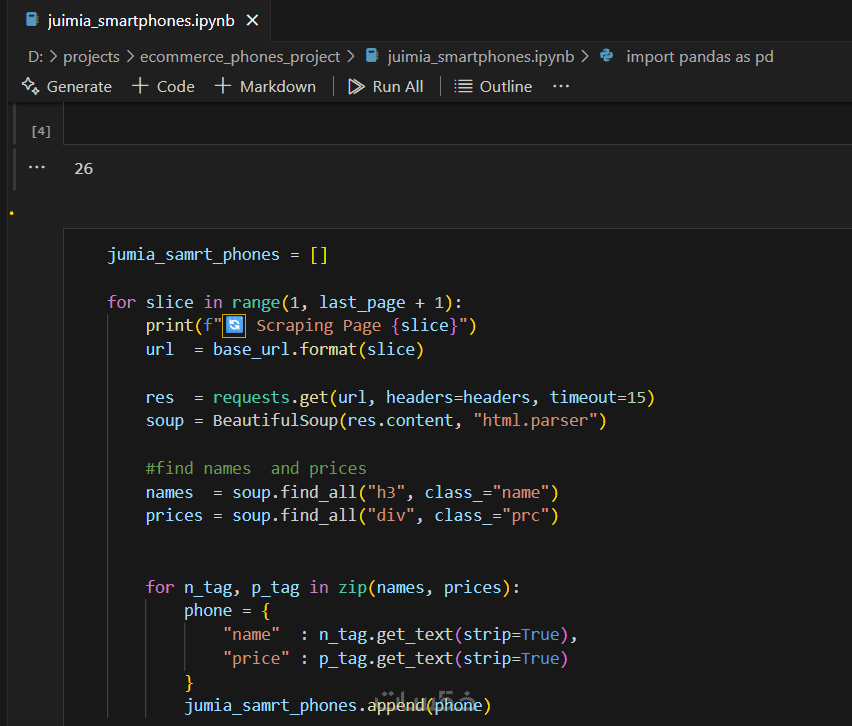Click the Generate sparkle icon
This screenshot has height=726, width=852.
(x=30, y=86)
